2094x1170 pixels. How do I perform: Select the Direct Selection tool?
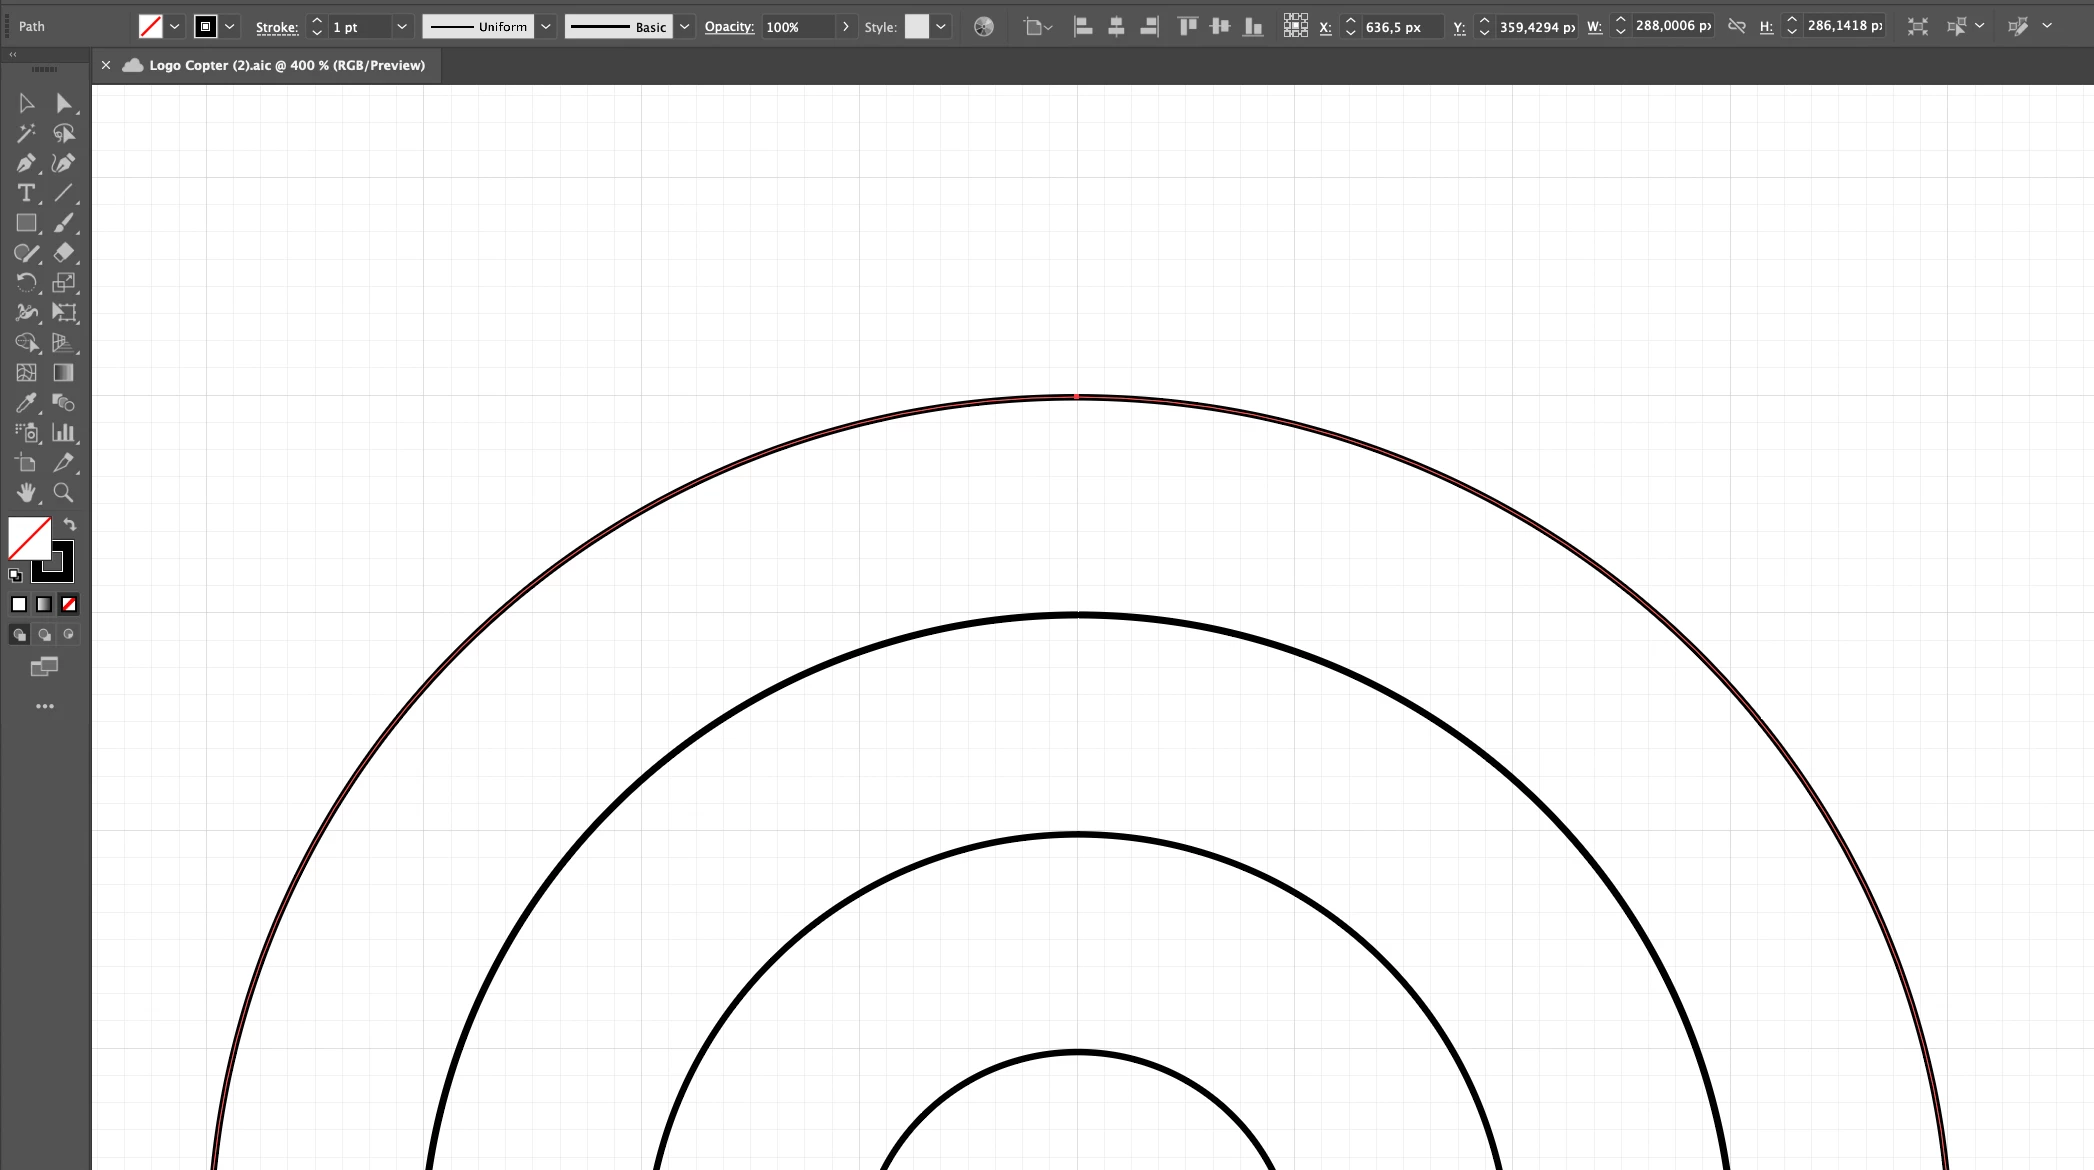coord(63,103)
